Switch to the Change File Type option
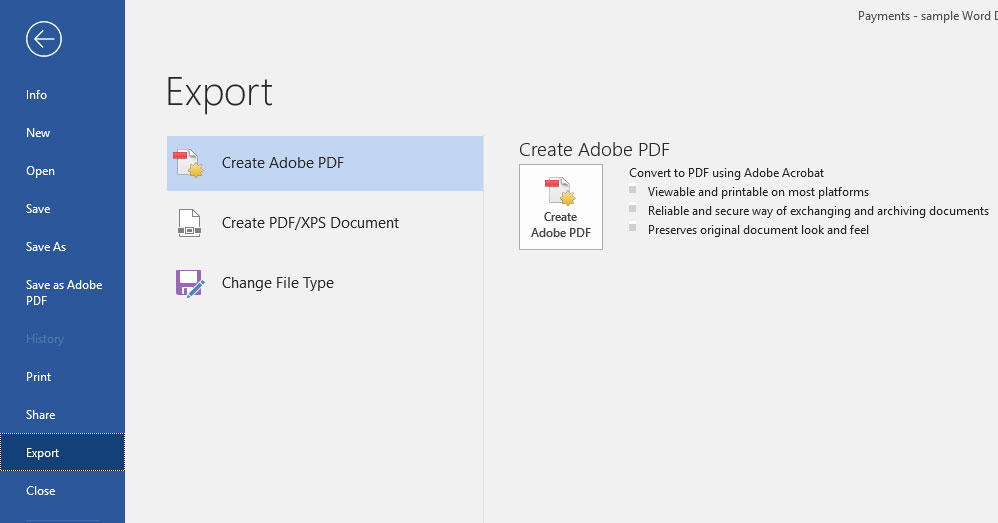This screenshot has height=523, width=998. pyautogui.click(x=278, y=283)
